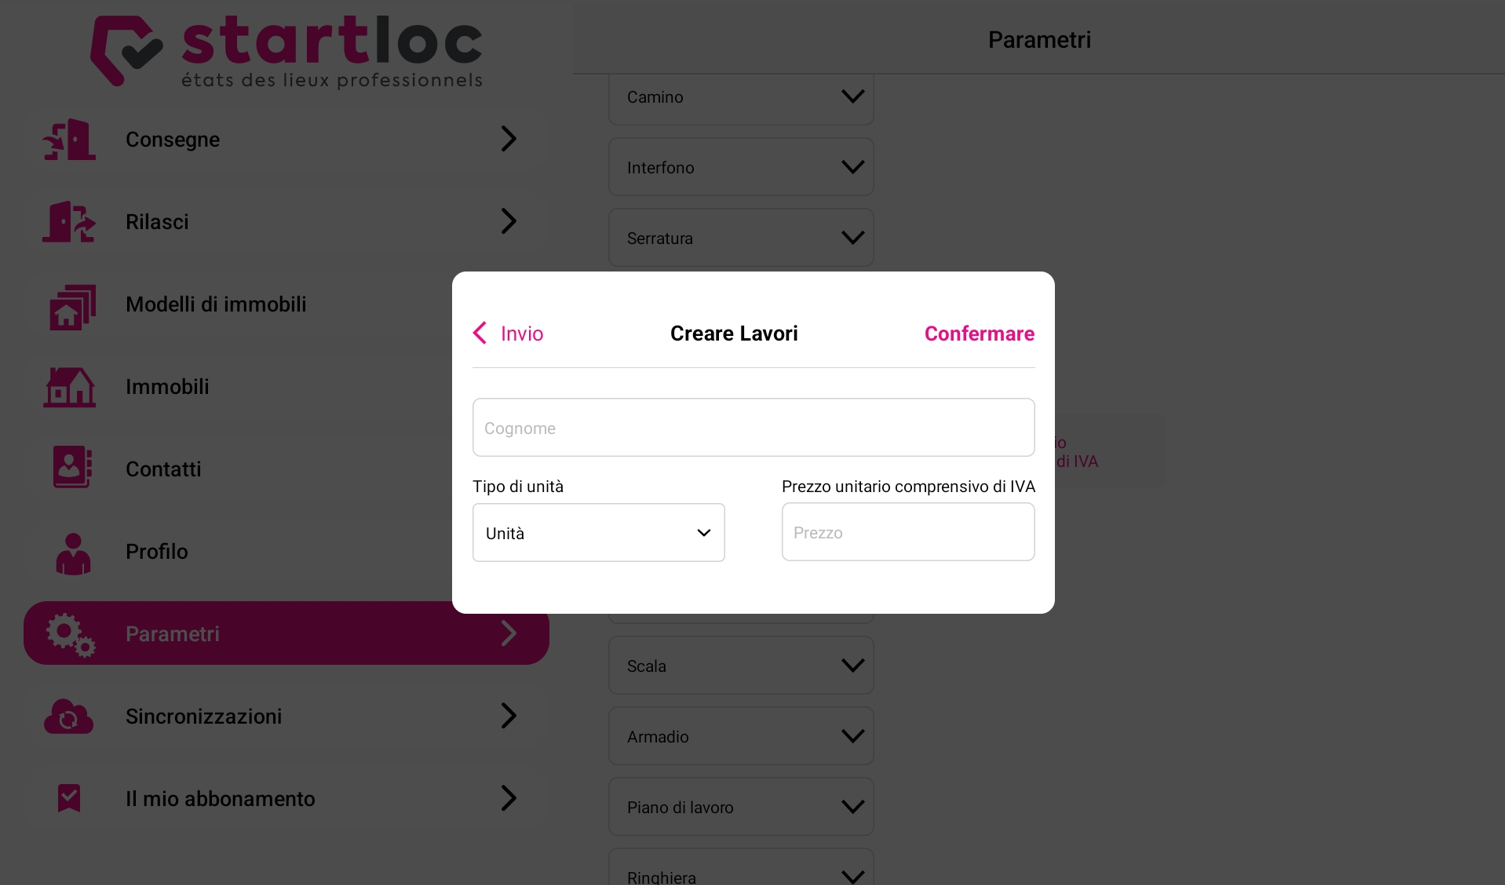Screen dimensions: 1505x885
Task: Open the Sincronizzazioni menu entry
Action: [286, 716]
